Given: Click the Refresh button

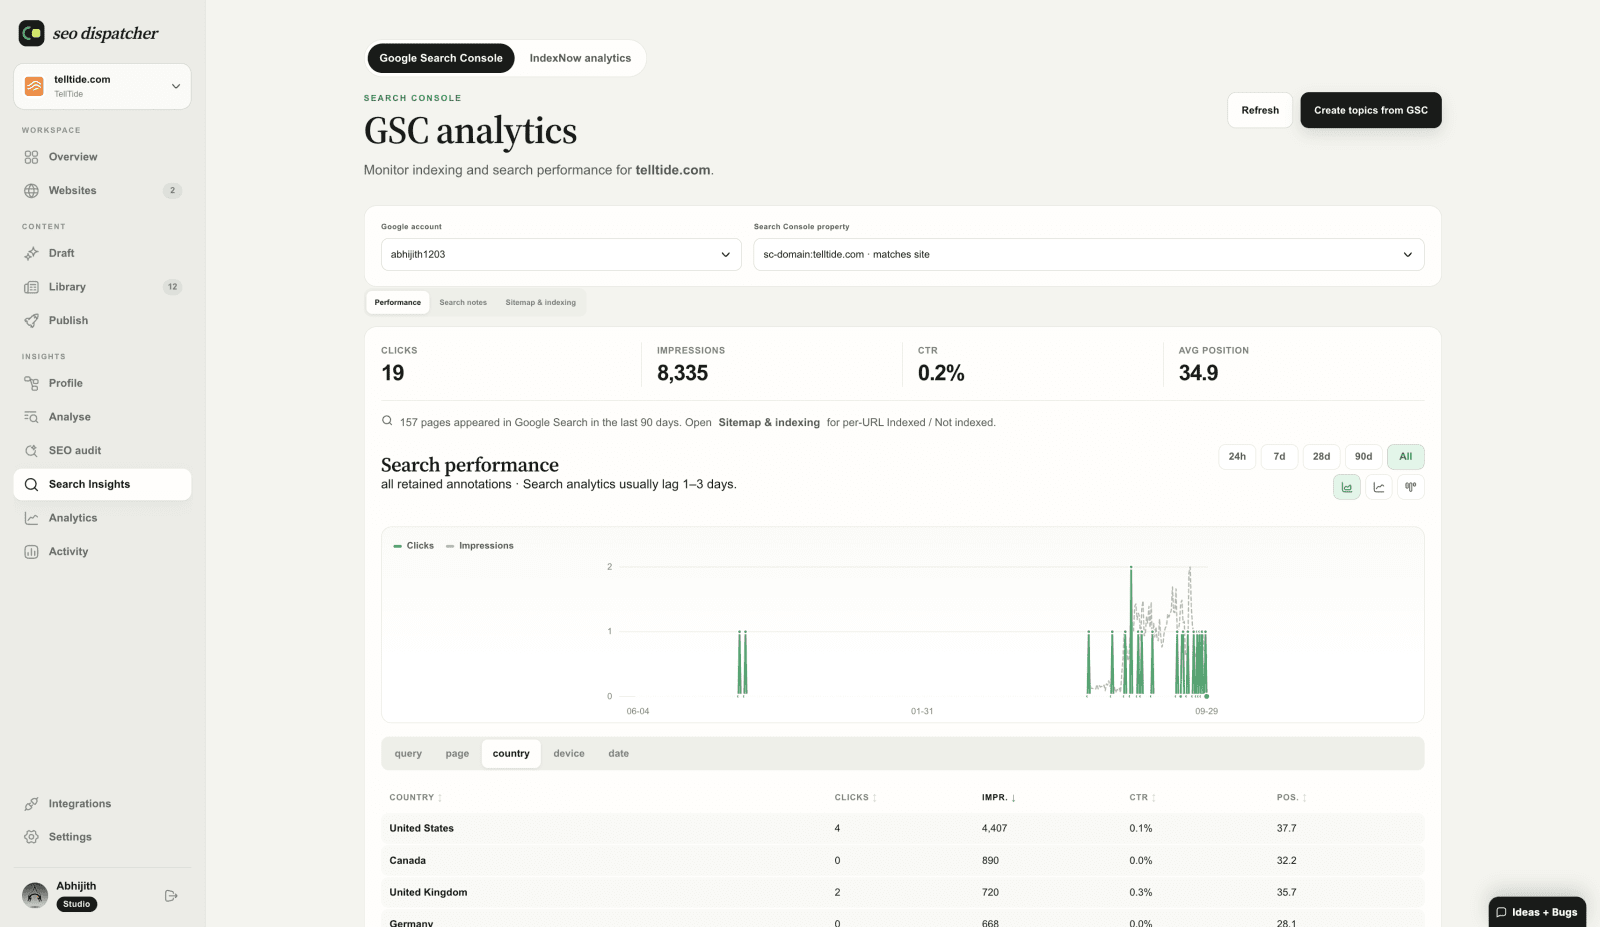Looking at the screenshot, I should coord(1260,110).
